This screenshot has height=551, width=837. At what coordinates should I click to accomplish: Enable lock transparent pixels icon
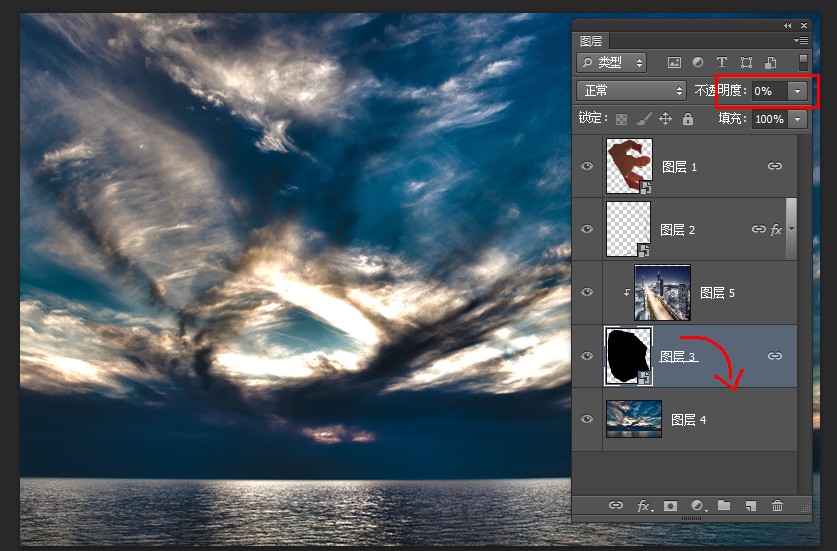621,119
